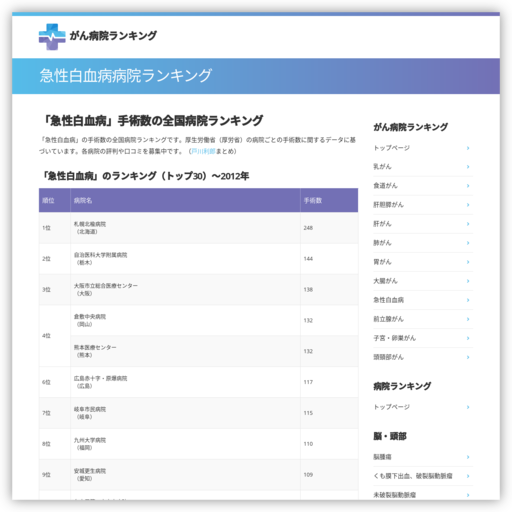Click the surgery count 138

(x=308, y=290)
